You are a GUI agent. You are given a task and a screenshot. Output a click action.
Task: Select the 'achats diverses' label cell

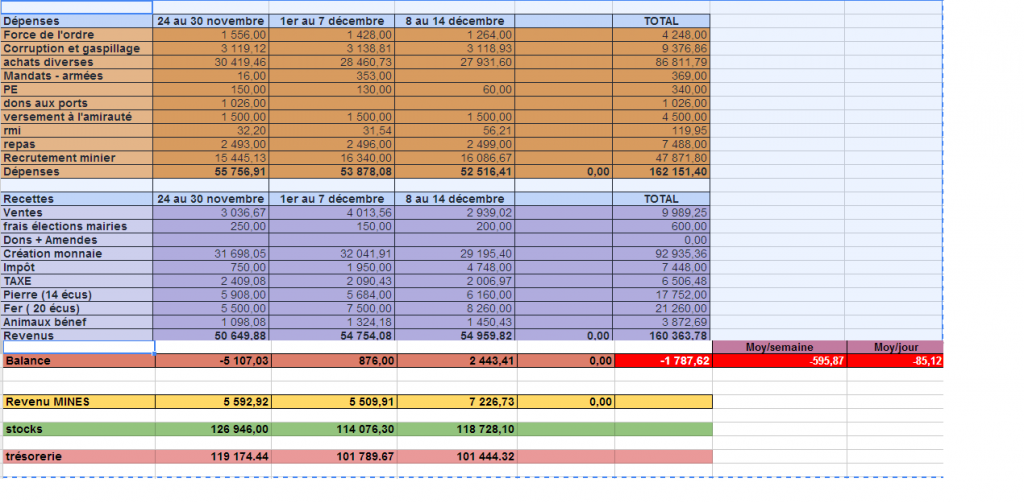(x=77, y=62)
